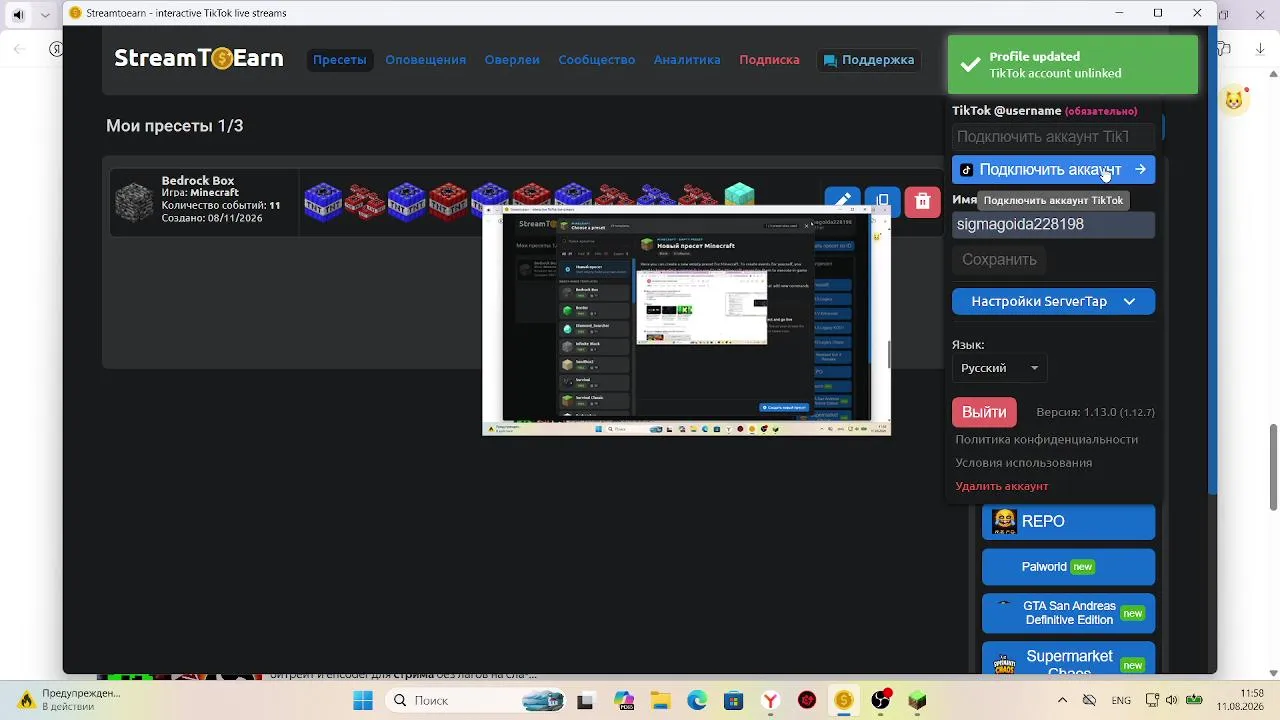This screenshot has width=1280, height=720.
Task: Click the red Выйти button
Action: coord(984,412)
